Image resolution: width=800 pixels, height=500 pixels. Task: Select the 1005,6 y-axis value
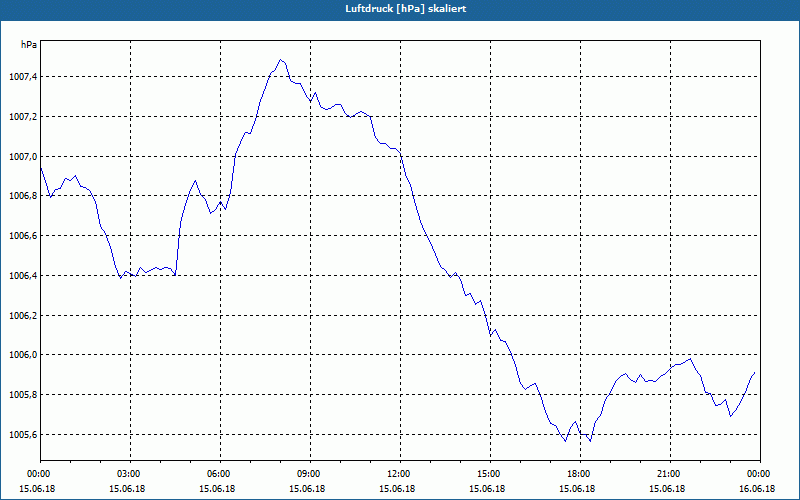coord(23,435)
